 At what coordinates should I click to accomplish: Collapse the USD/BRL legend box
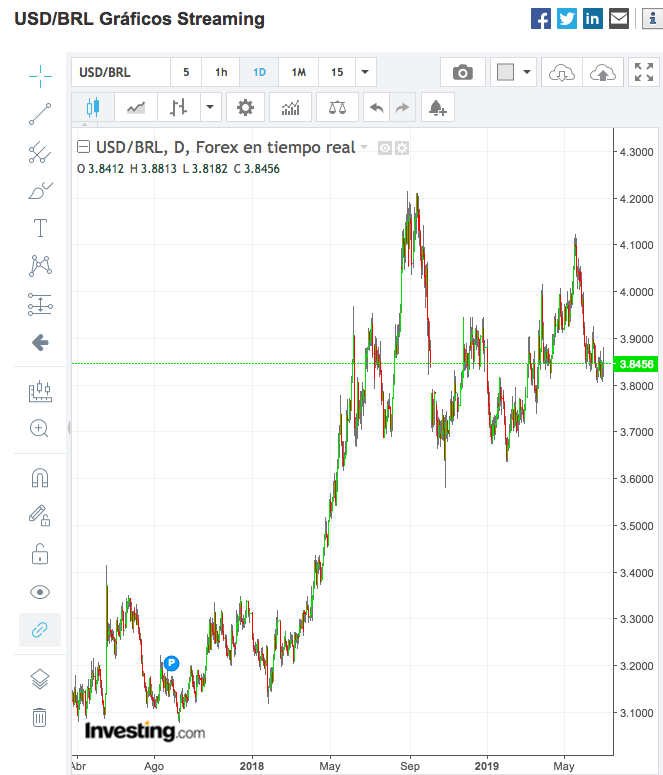pyautogui.click(x=84, y=147)
